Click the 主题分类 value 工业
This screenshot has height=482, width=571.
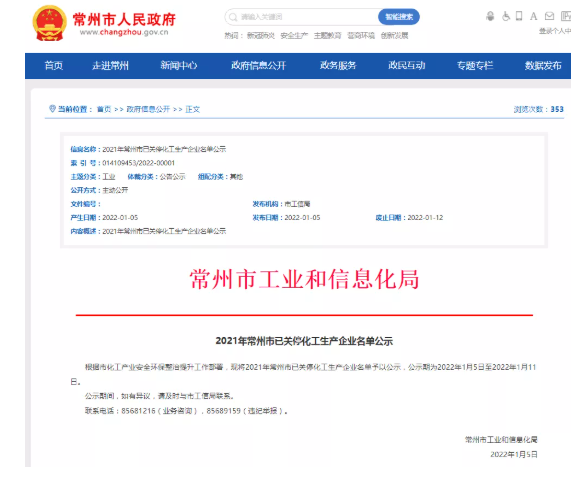[109, 177]
